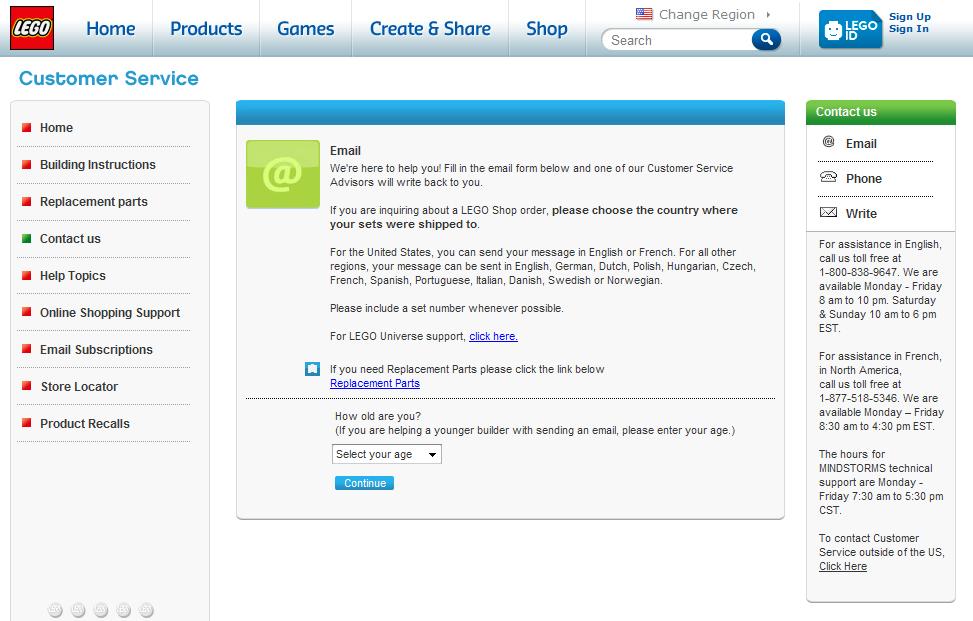The height and width of the screenshot is (621, 973).
Task: Choose Email in Contact us panel
Action: 861,144
